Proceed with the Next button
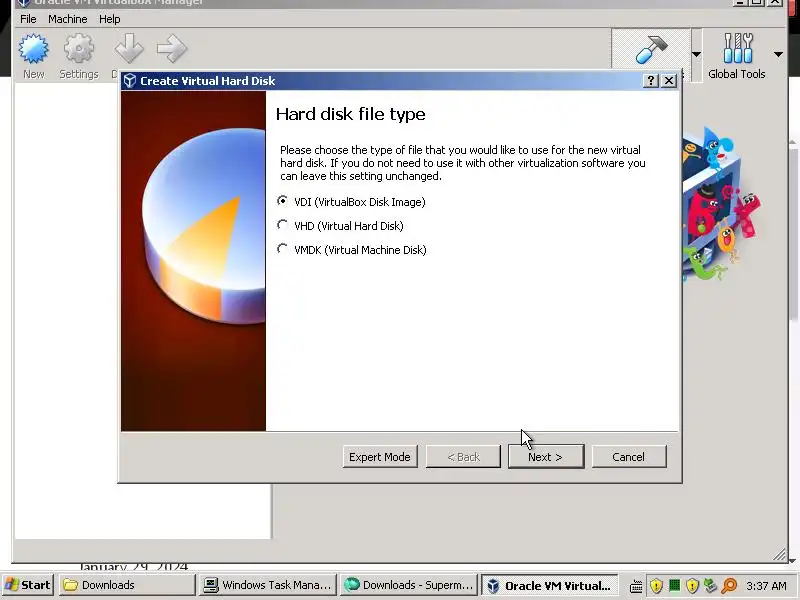Screen dimensions: 800x600 point(545,457)
